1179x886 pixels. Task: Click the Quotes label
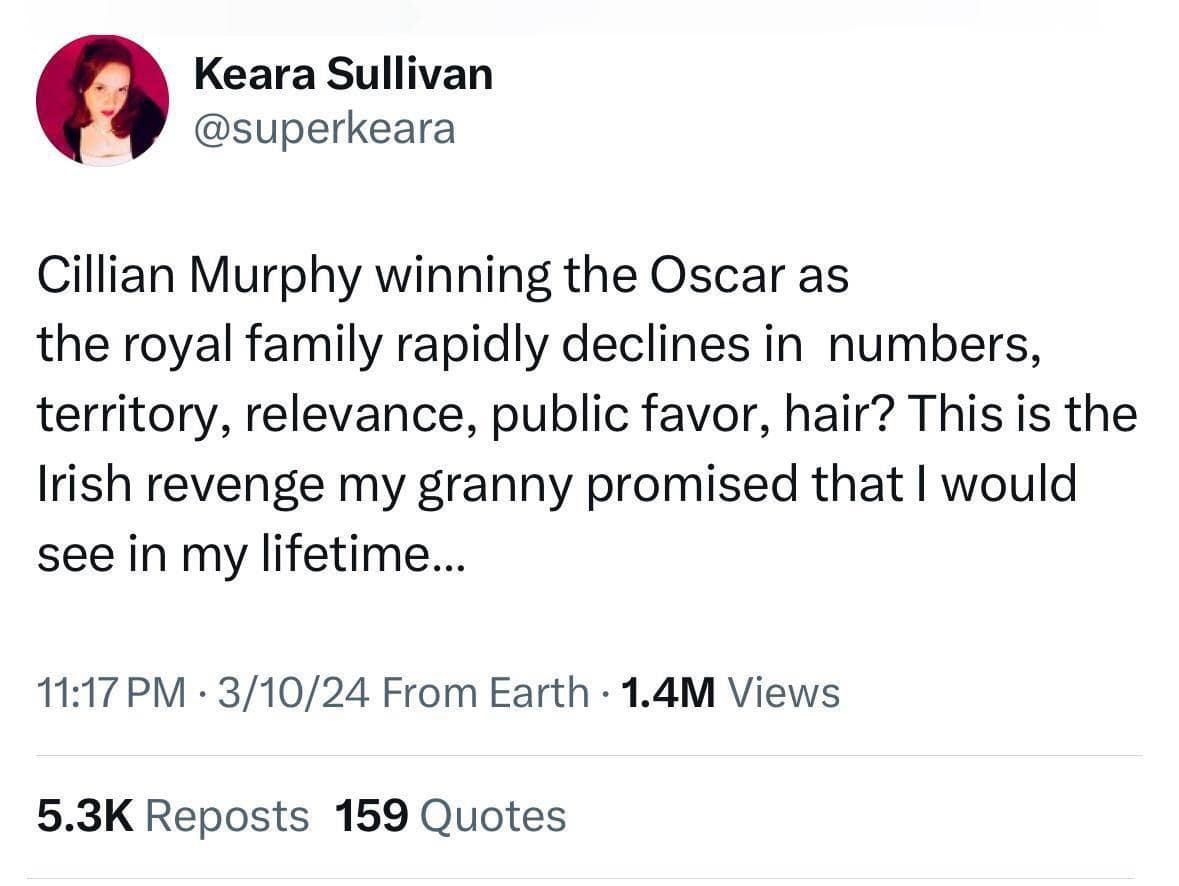point(493,816)
